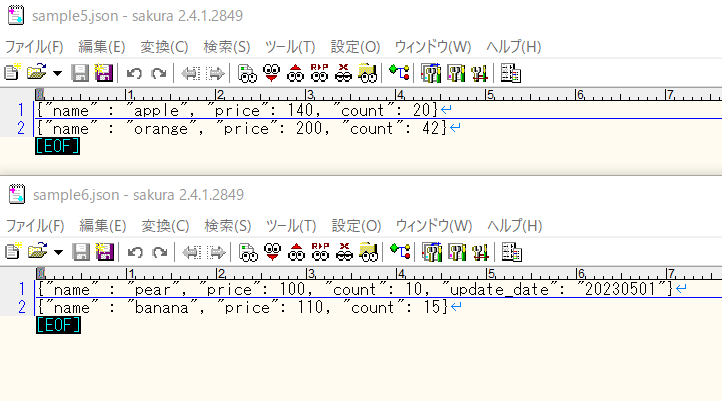This screenshot has width=722, height=401.
Task: Click Find Next down-arrow icon in sample6.json window
Action: [x=273, y=252]
